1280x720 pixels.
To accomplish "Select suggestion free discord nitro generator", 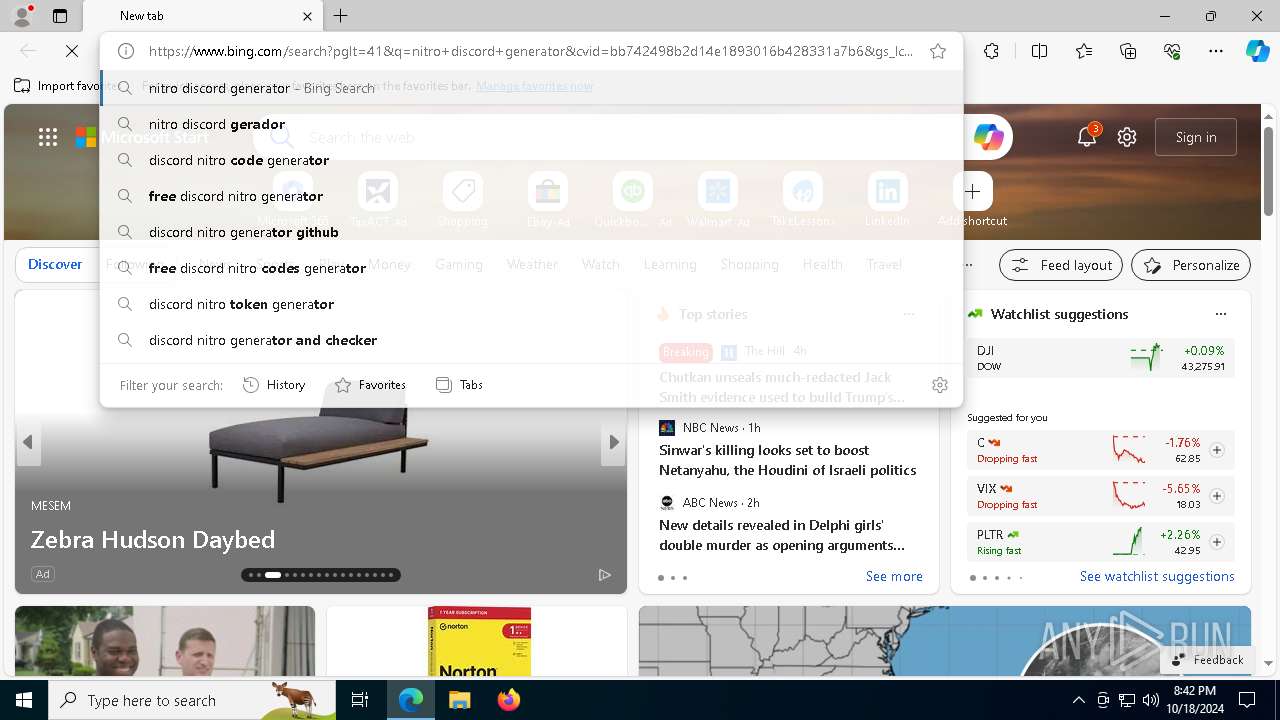I will [531, 196].
